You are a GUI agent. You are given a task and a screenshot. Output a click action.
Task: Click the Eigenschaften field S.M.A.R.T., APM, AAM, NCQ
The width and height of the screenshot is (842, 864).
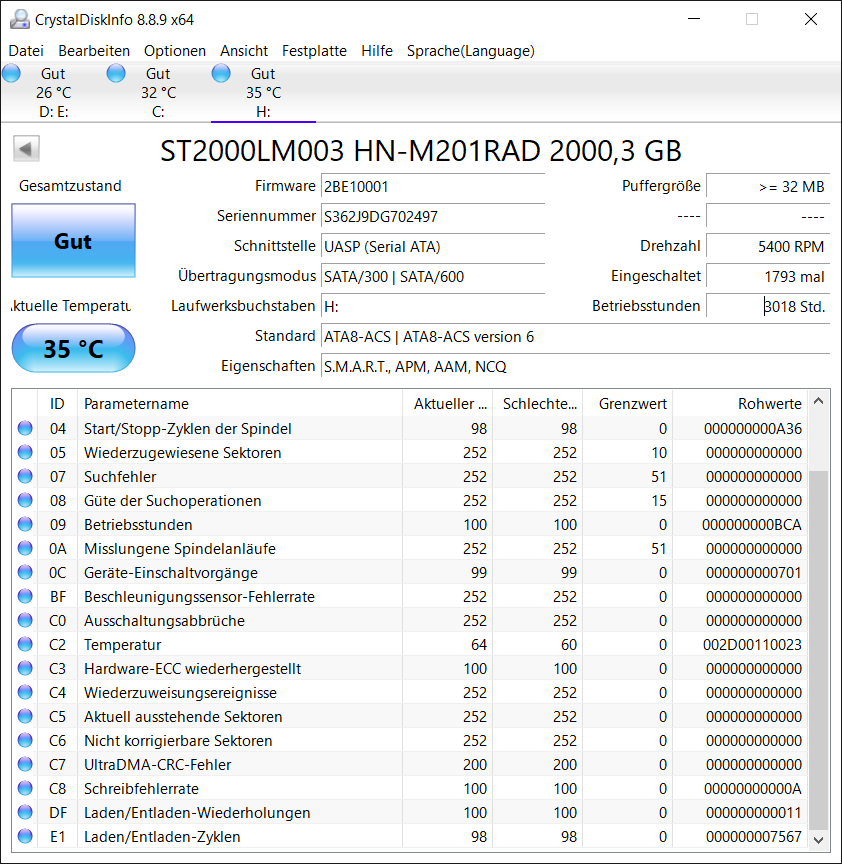(575, 366)
